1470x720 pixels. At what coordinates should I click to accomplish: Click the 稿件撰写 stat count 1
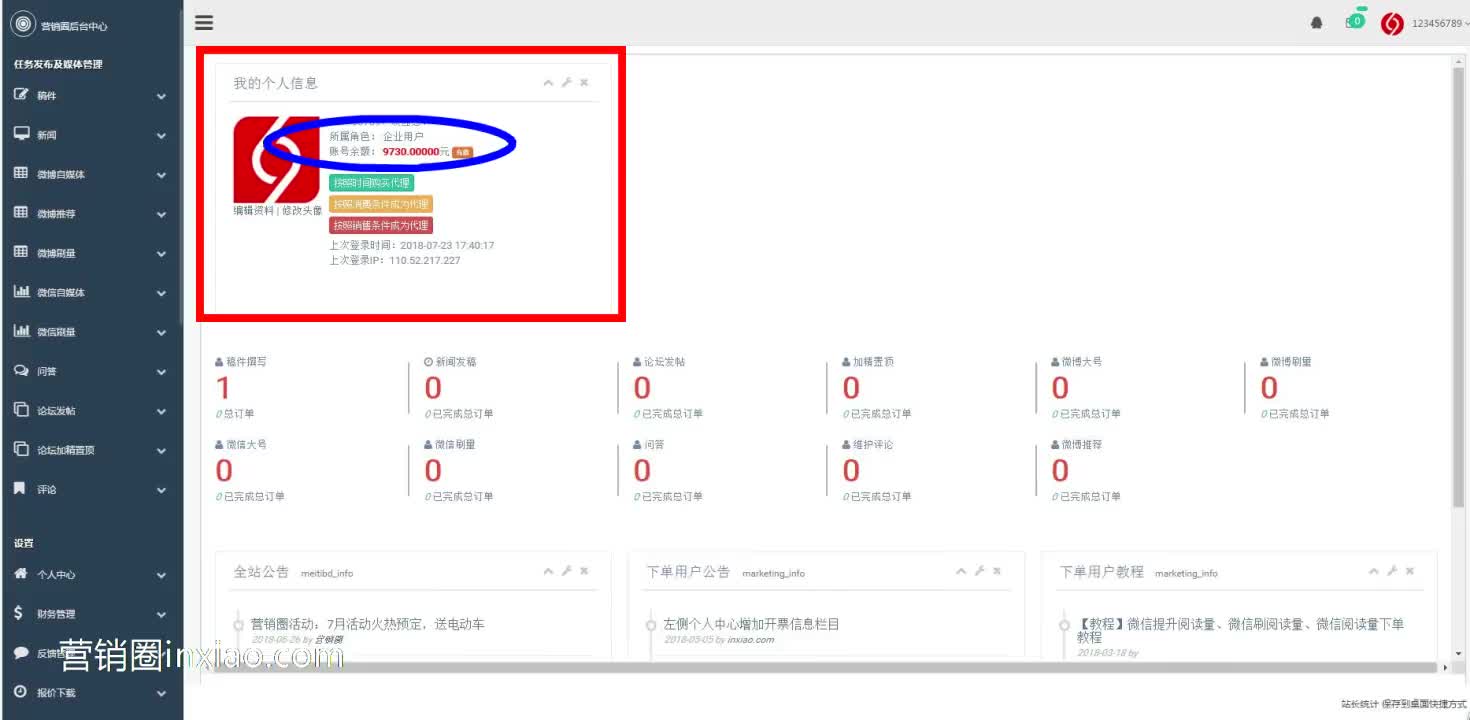tap(223, 388)
